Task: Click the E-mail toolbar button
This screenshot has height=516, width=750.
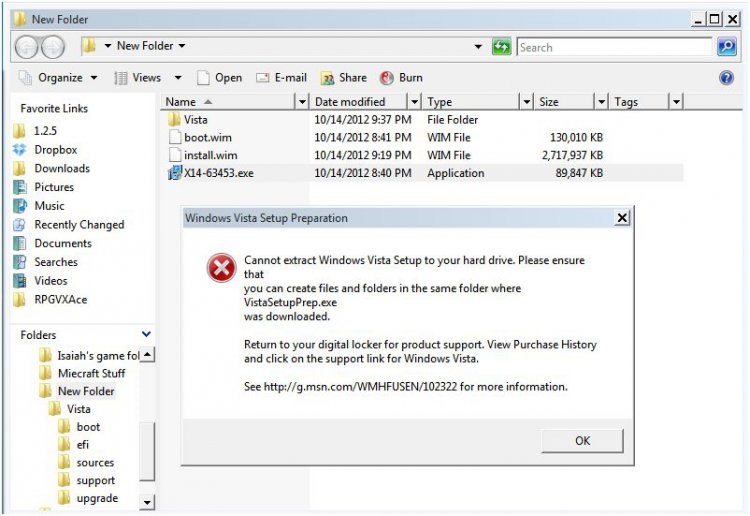Action: (282, 77)
